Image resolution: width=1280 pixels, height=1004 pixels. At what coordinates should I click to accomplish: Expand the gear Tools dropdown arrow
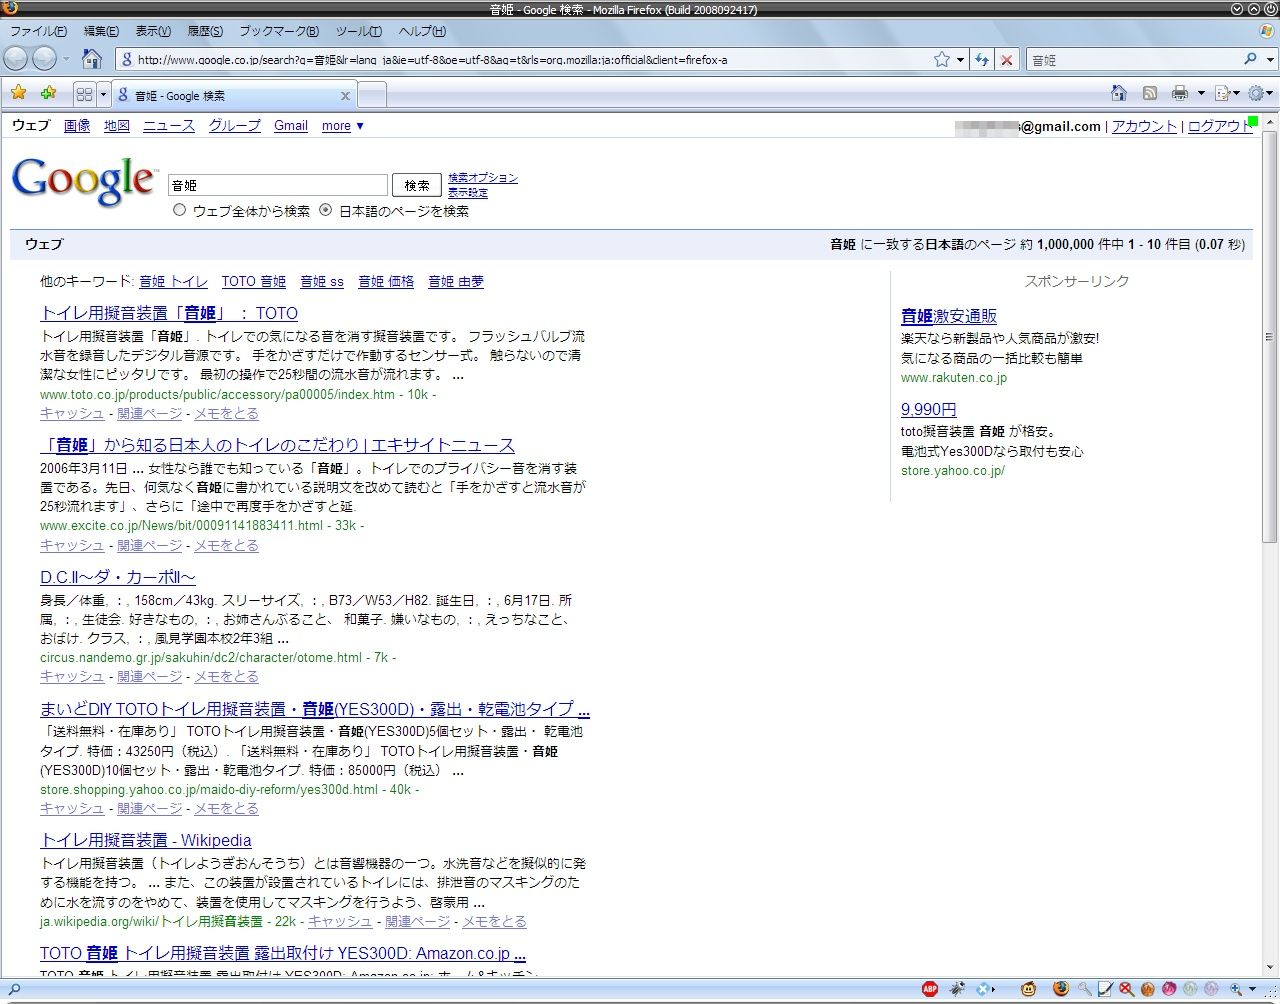point(1270,94)
